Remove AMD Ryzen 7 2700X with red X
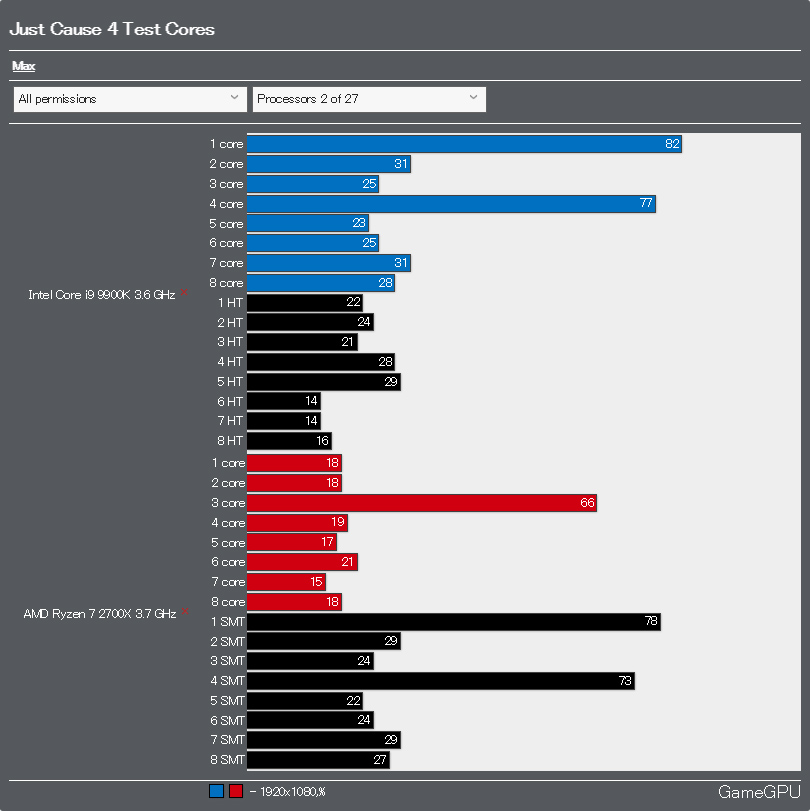Image resolution: width=810 pixels, height=811 pixels. tap(184, 611)
